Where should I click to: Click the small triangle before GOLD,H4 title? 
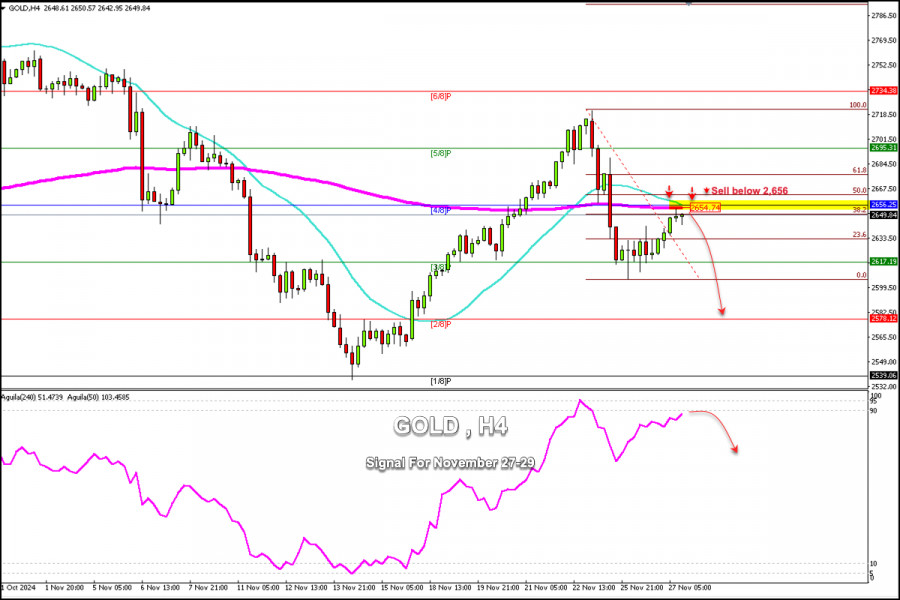(4, 9)
